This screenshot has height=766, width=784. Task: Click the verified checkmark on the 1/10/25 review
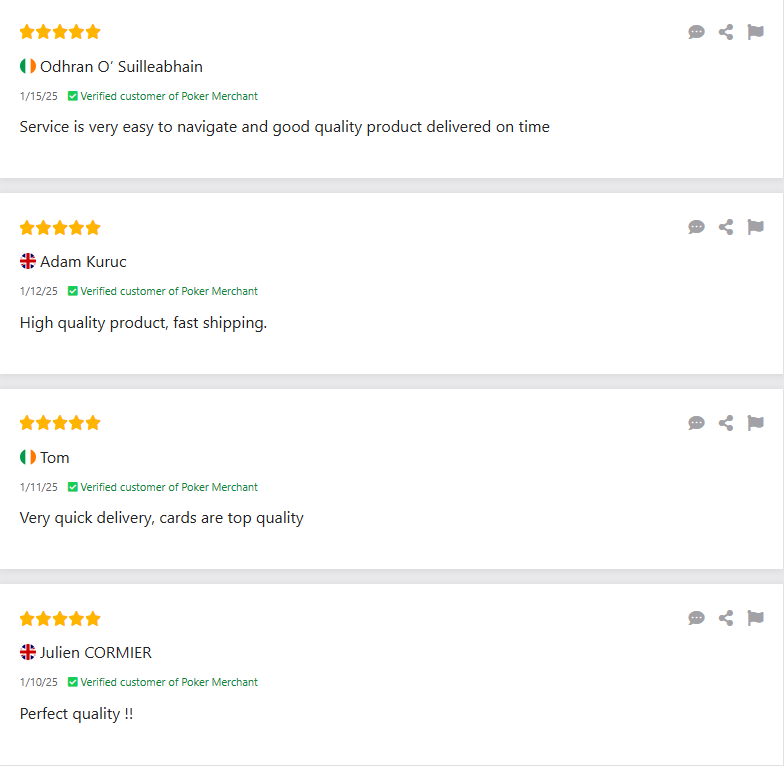tap(72, 682)
